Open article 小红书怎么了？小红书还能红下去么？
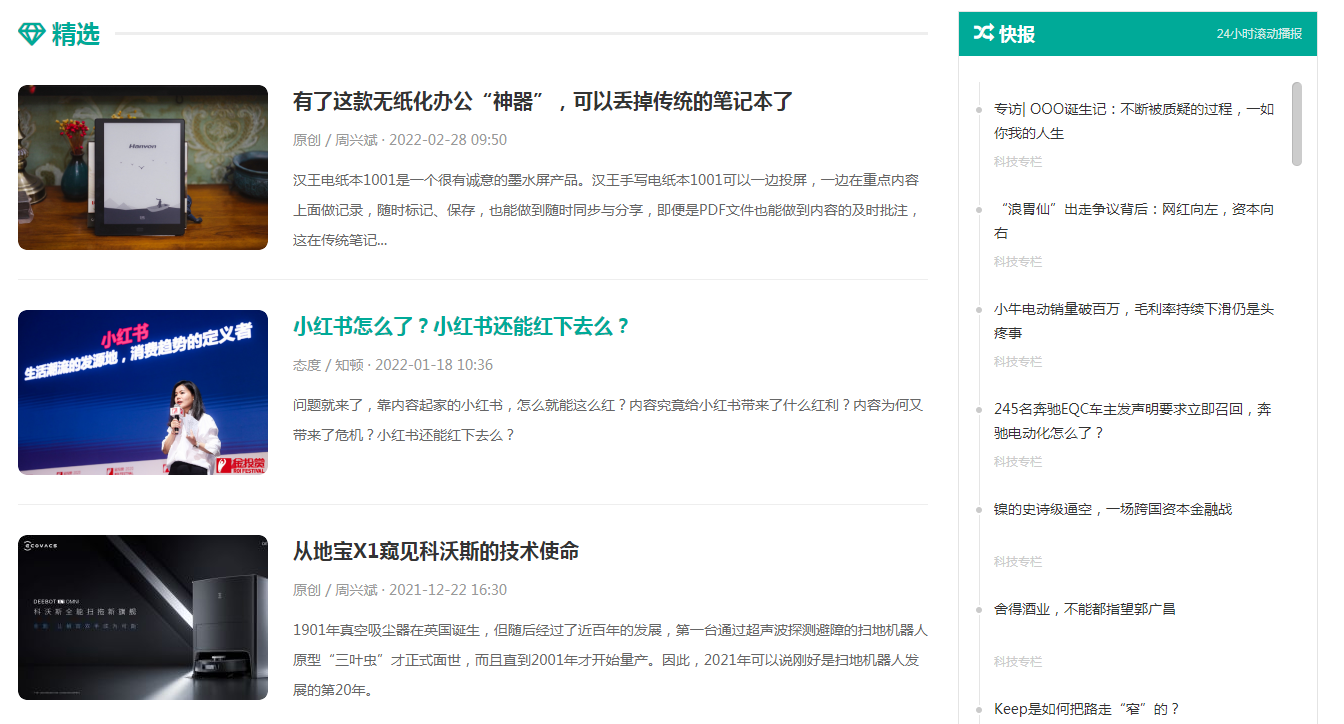Image resolution: width=1344 pixels, height=724 pixels. point(462,326)
